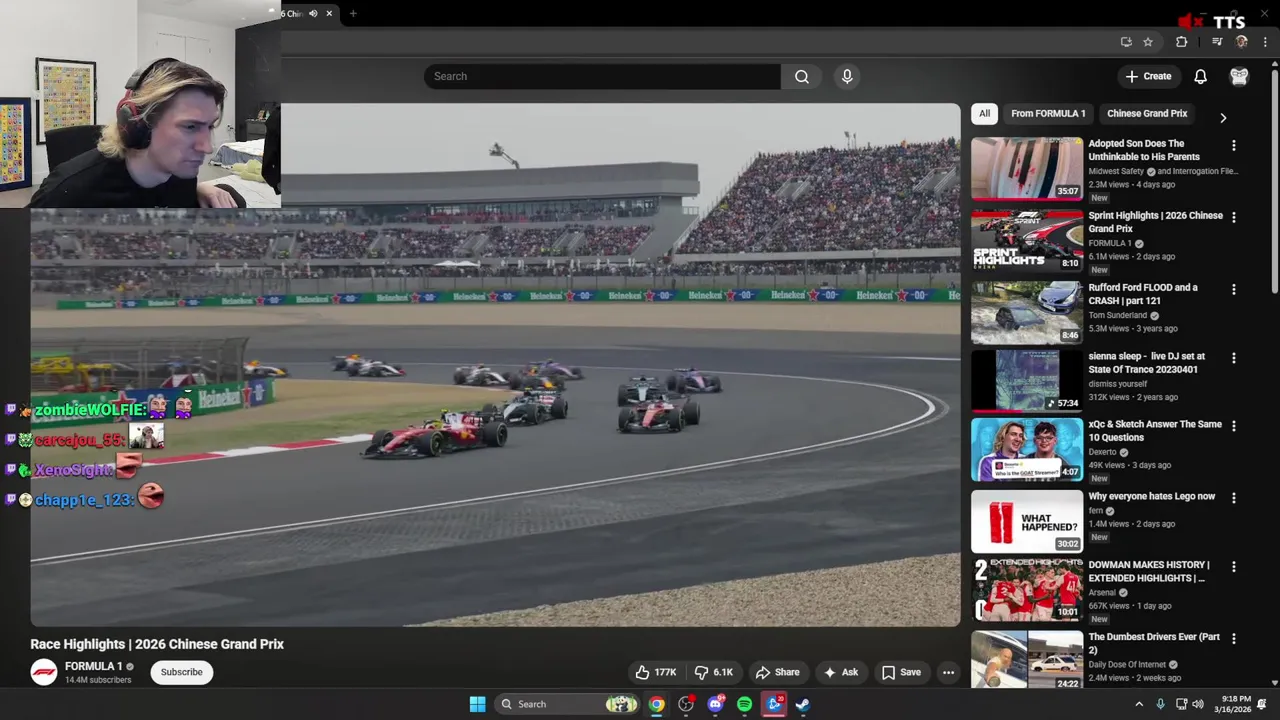Open Chrome media controls icon
The width and height of the screenshot is (1280, 720).
click(x=1217, y=42)
